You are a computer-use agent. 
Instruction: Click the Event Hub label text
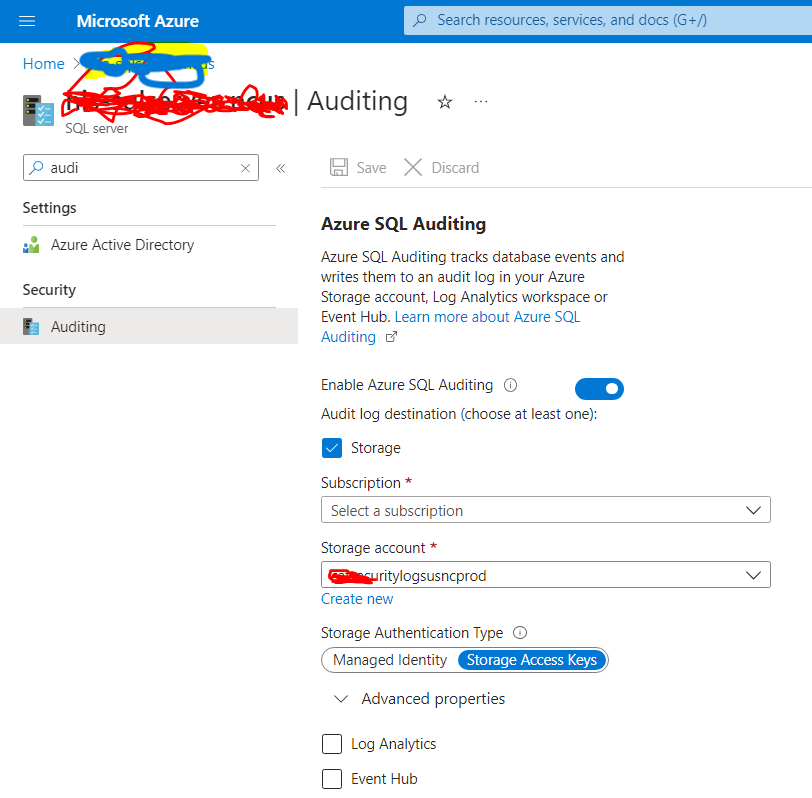click(x=384, y=779)
